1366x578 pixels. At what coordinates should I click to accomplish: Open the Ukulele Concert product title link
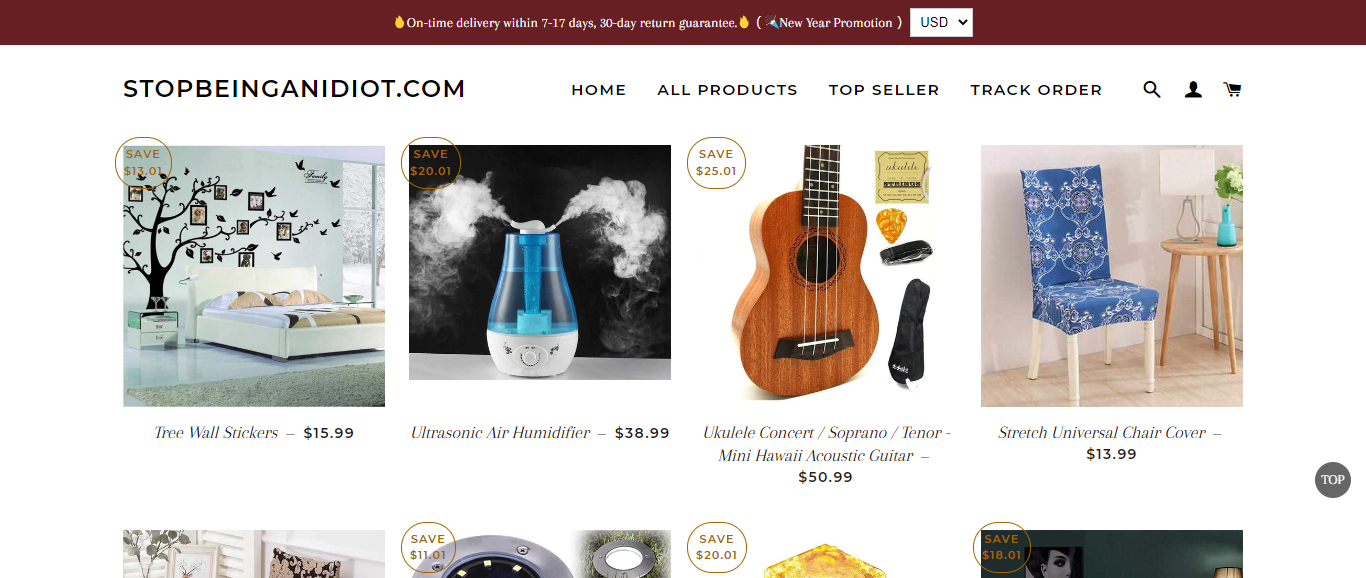[826, 444]
